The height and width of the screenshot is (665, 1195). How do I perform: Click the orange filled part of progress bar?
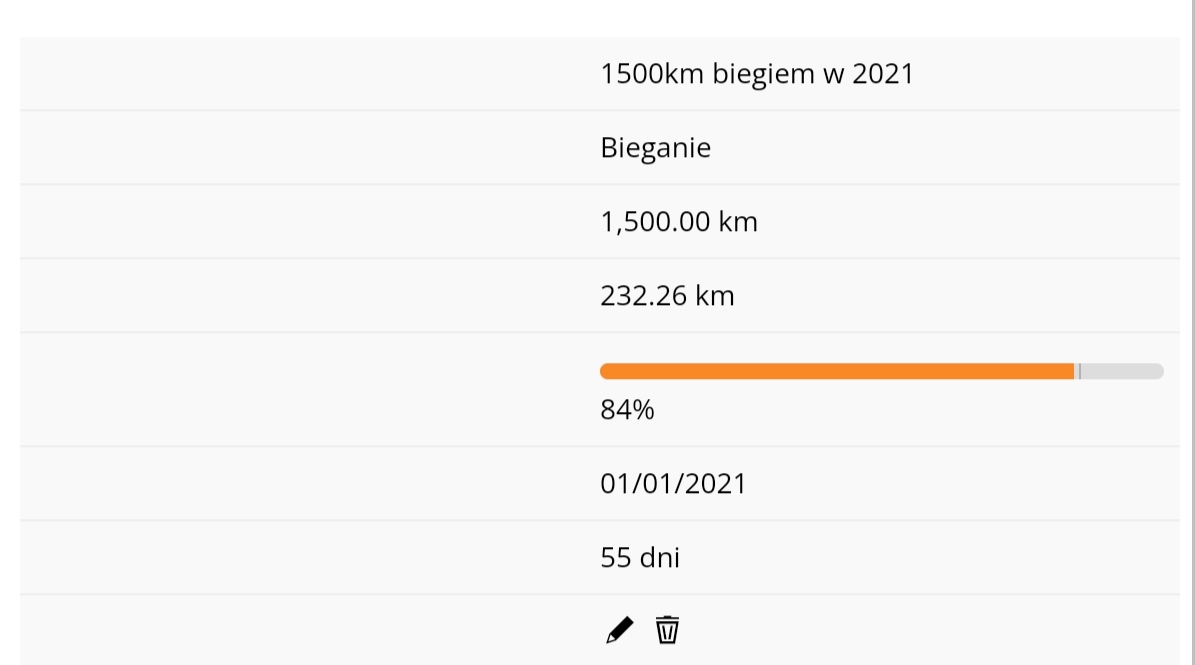[837, 371]
